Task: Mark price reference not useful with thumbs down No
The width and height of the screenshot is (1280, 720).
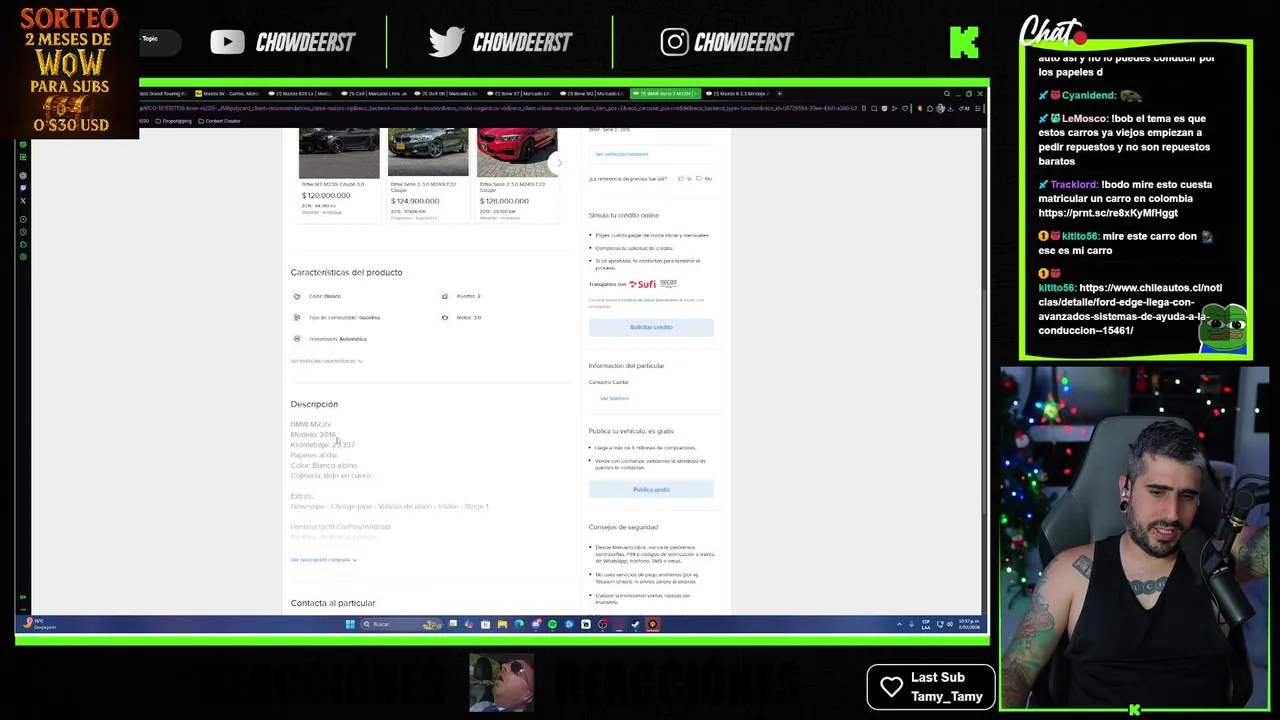Action: coord(704,178)
